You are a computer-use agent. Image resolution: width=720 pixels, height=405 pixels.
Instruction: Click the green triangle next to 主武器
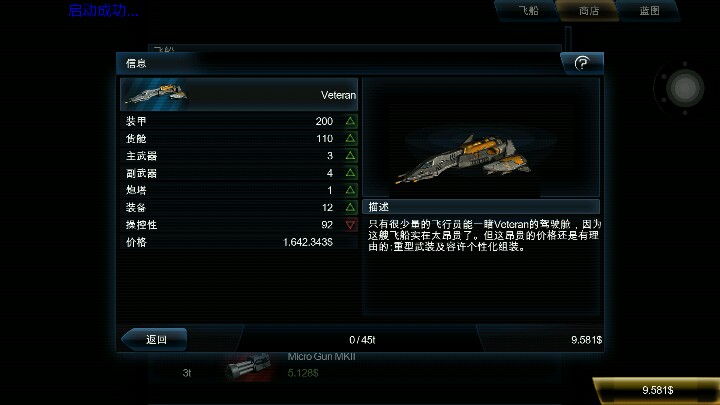350,156
